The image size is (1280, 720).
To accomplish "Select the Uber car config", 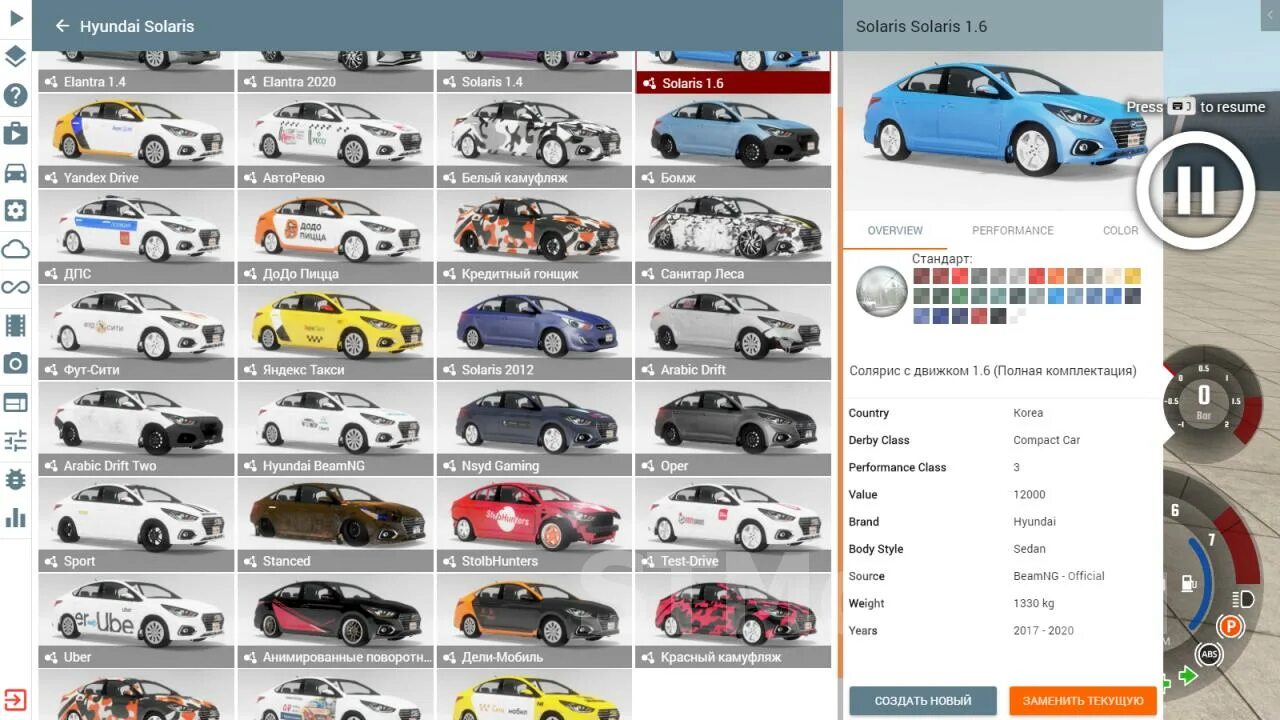I will coord(136,621).
